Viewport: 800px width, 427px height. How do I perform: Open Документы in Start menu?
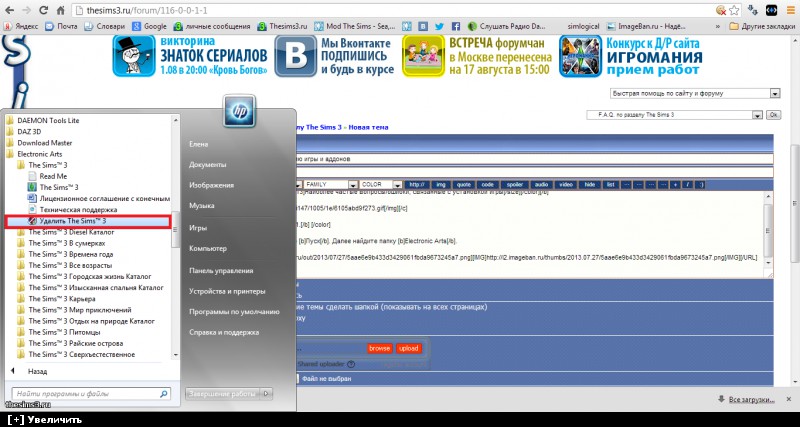pos(208,165)
